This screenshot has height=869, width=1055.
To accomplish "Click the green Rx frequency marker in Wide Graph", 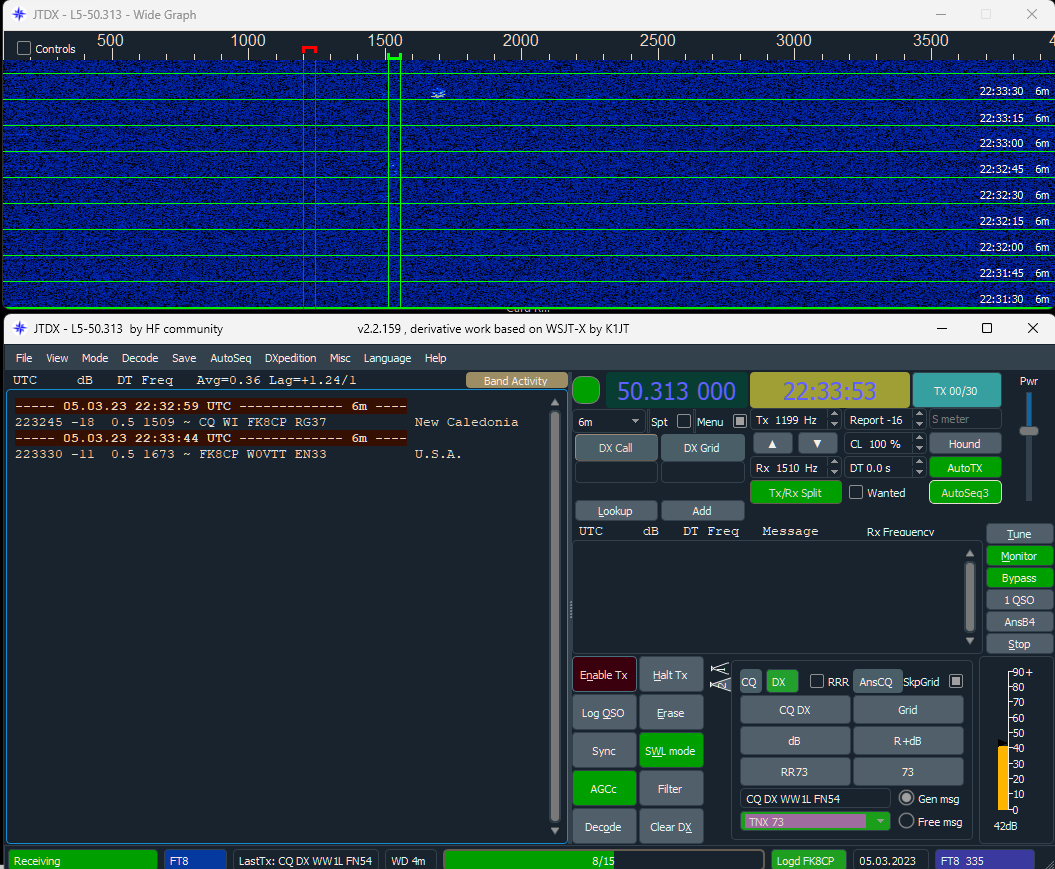I will click(x=394, y=56).
